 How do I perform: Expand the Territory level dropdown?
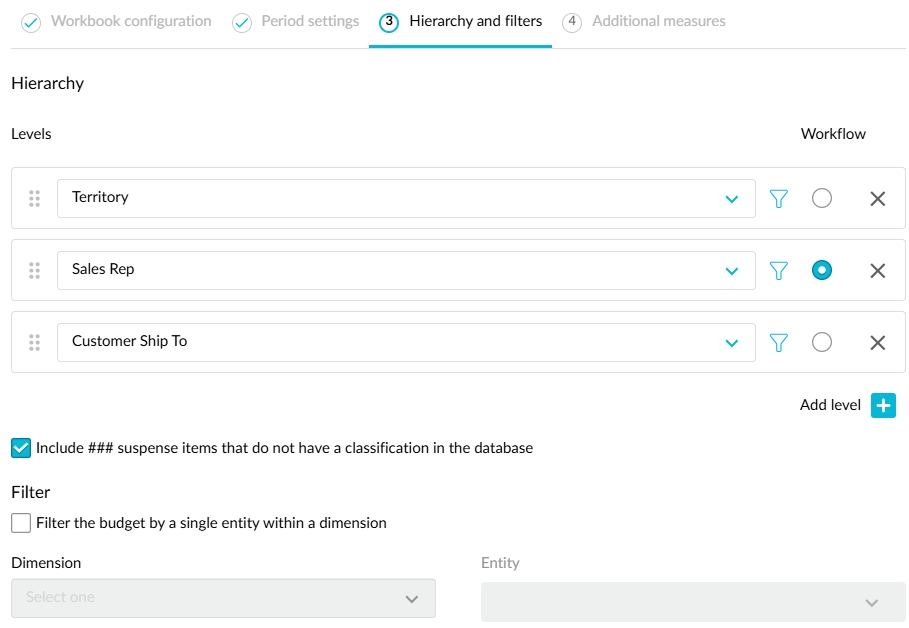(x=731, y=199)
